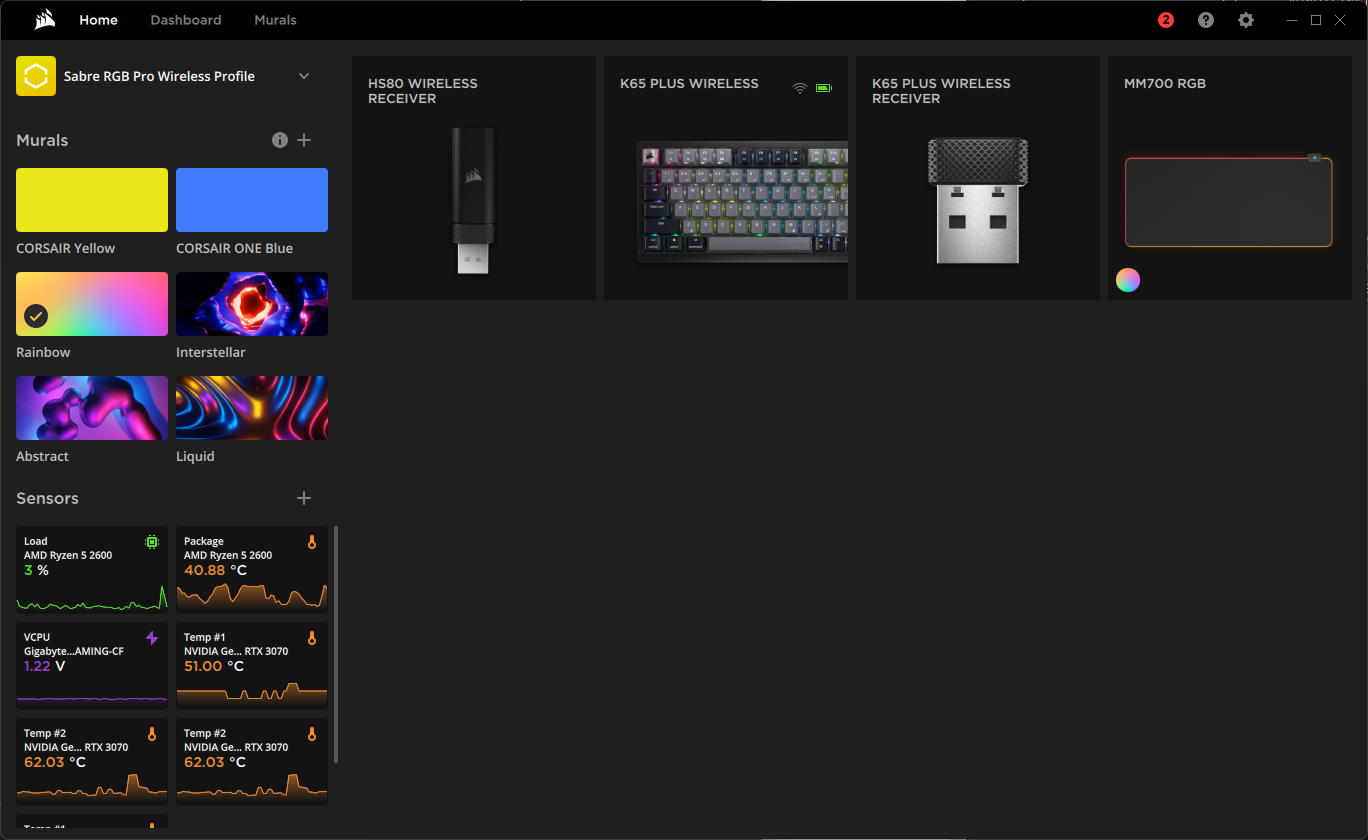Open the K65 Plus Wireless Receiver card
Viewport: 1368px width, 840px height.
point(978,178)
